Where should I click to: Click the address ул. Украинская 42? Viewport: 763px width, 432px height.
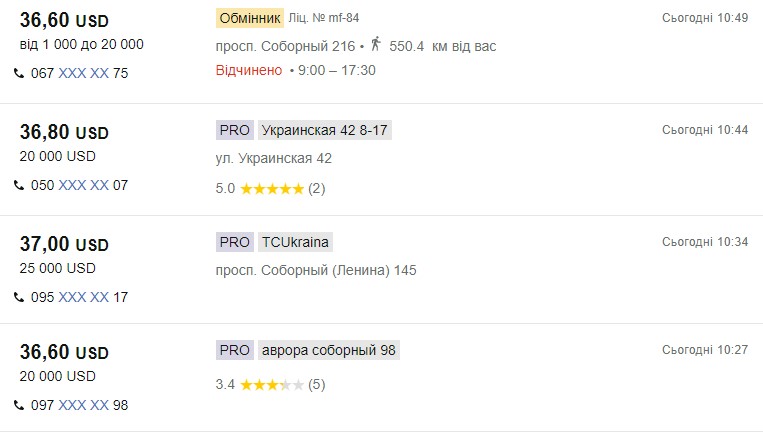273,158
